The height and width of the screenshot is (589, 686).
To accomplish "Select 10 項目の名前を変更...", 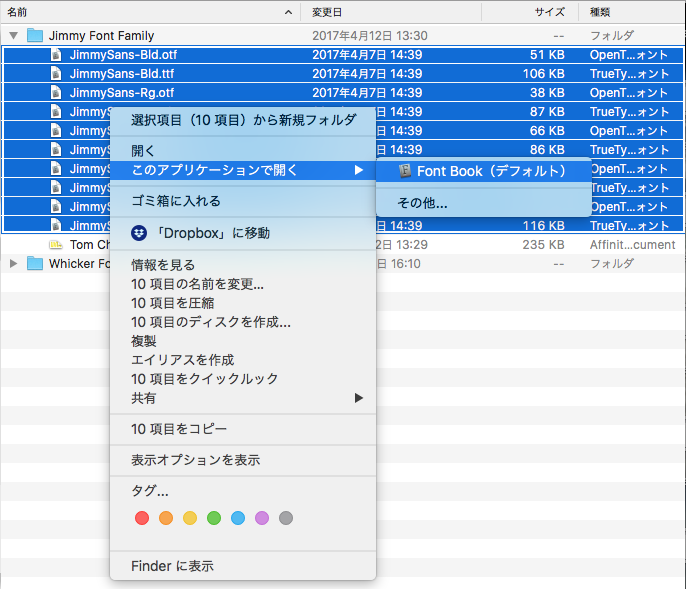I will coord(197,284).
